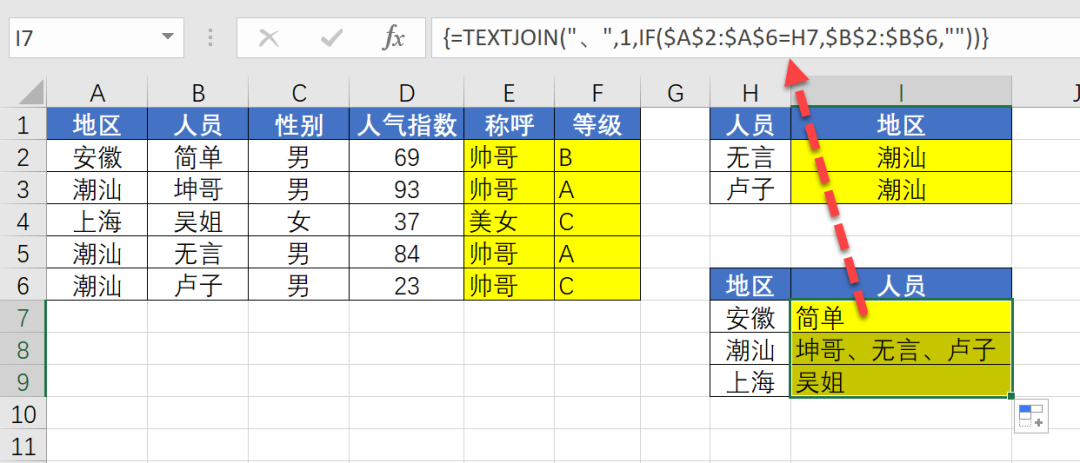Select column D header
The height and width of the screenshot is (463, 1080).
click(x=406, y=93)
